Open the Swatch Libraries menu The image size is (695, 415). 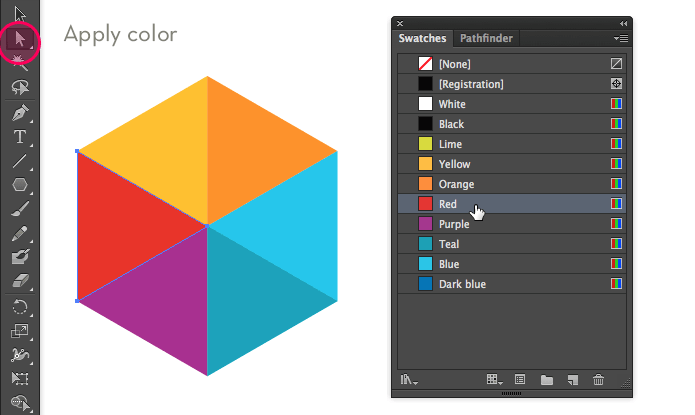click(x=408, y=380)
